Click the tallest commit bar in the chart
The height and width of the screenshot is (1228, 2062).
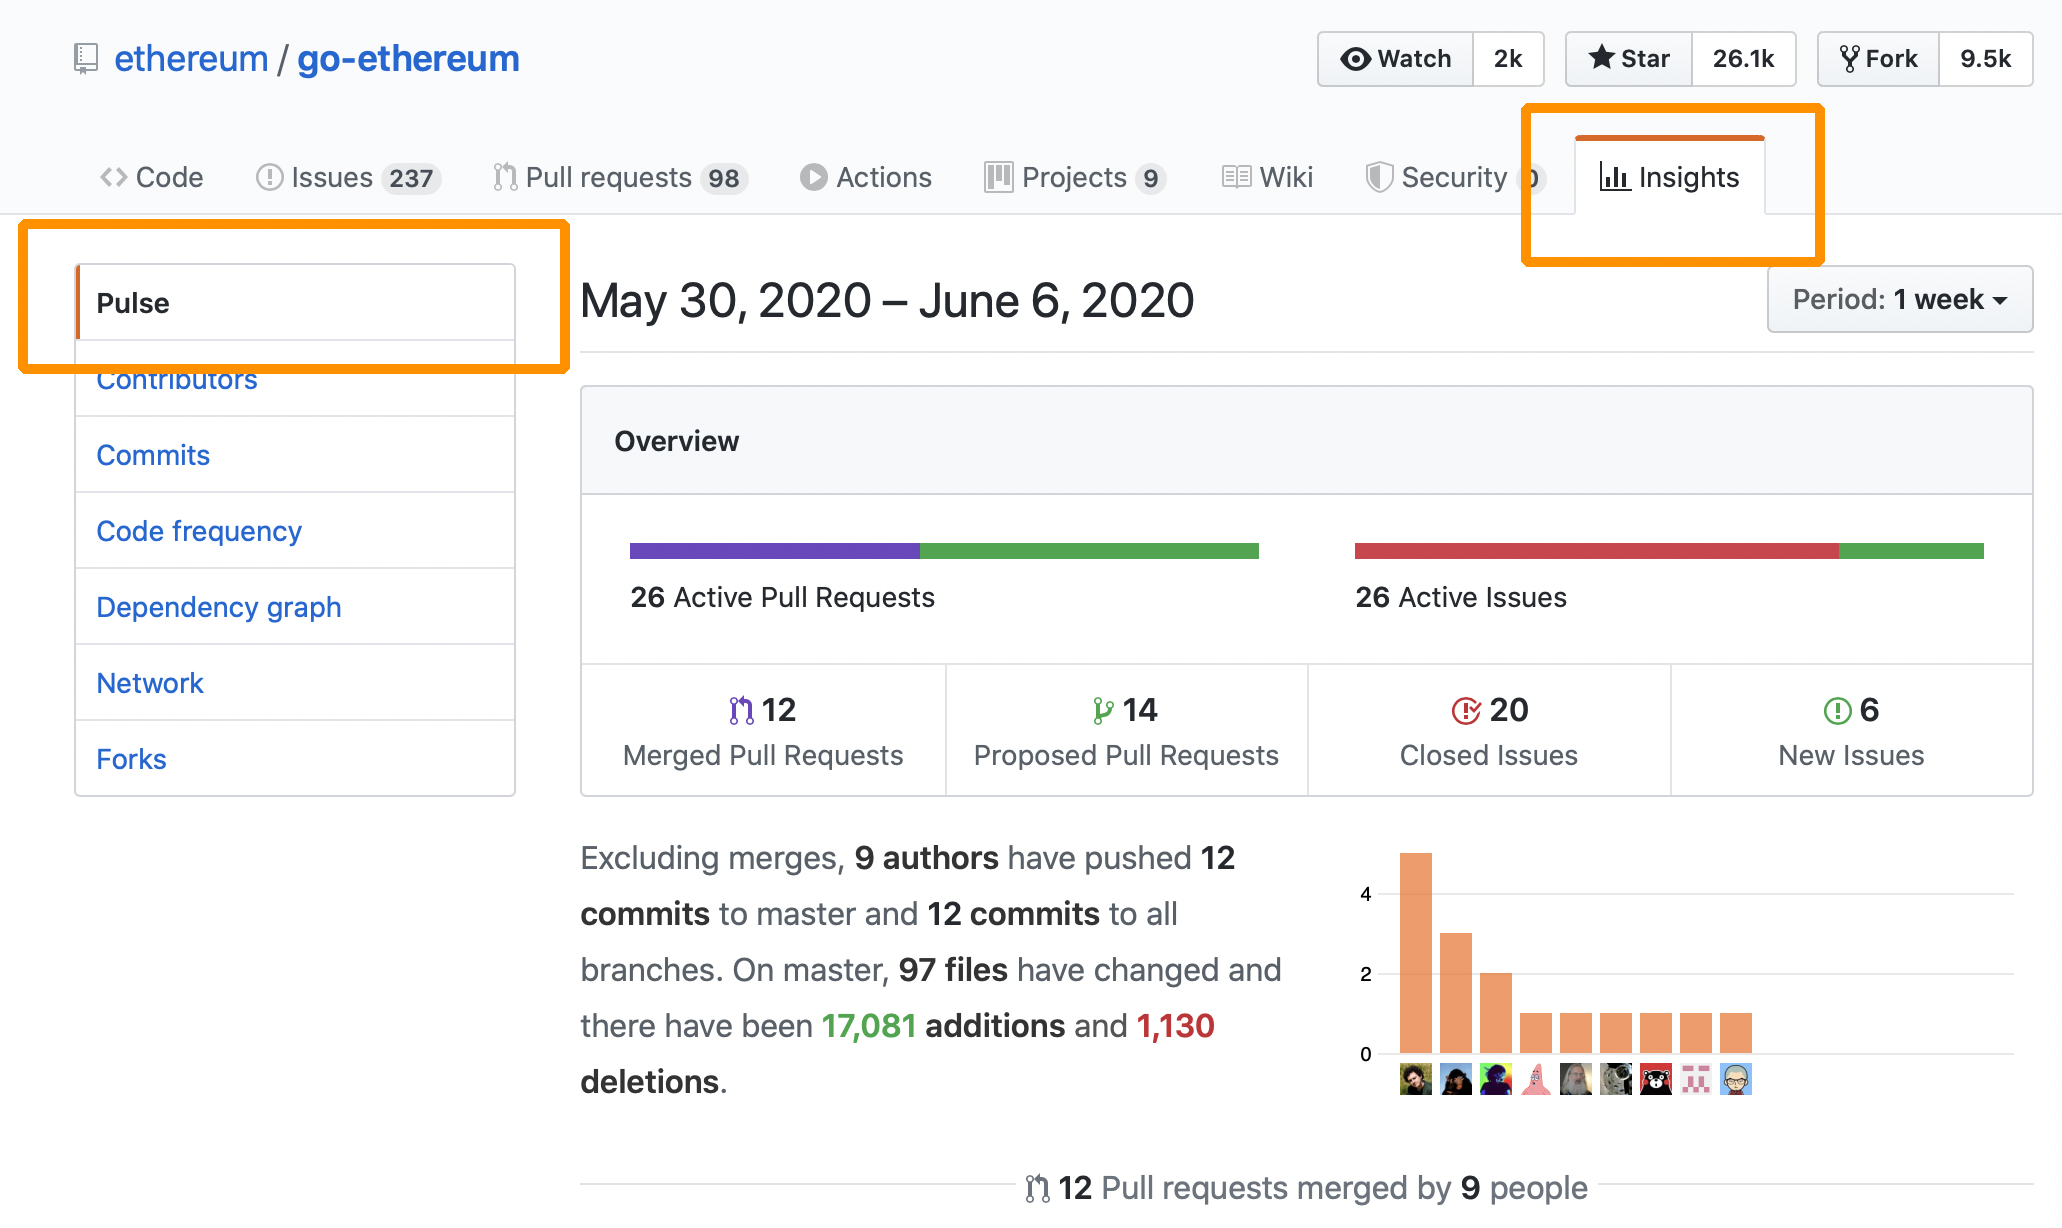[1416, 953]
